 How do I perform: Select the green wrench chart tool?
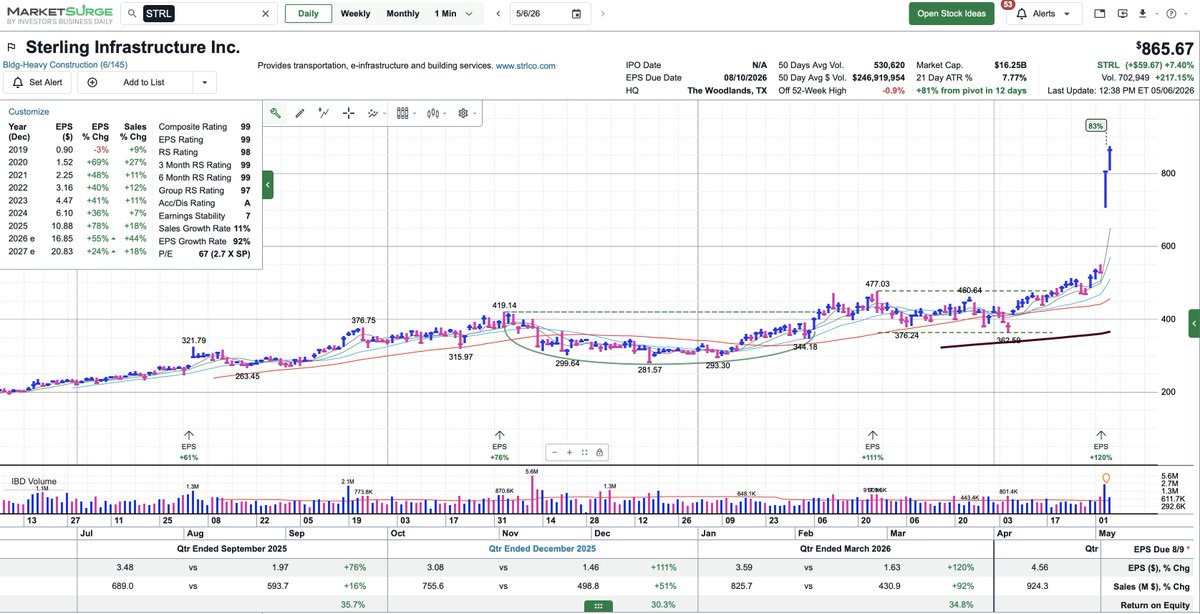[275, 113]
